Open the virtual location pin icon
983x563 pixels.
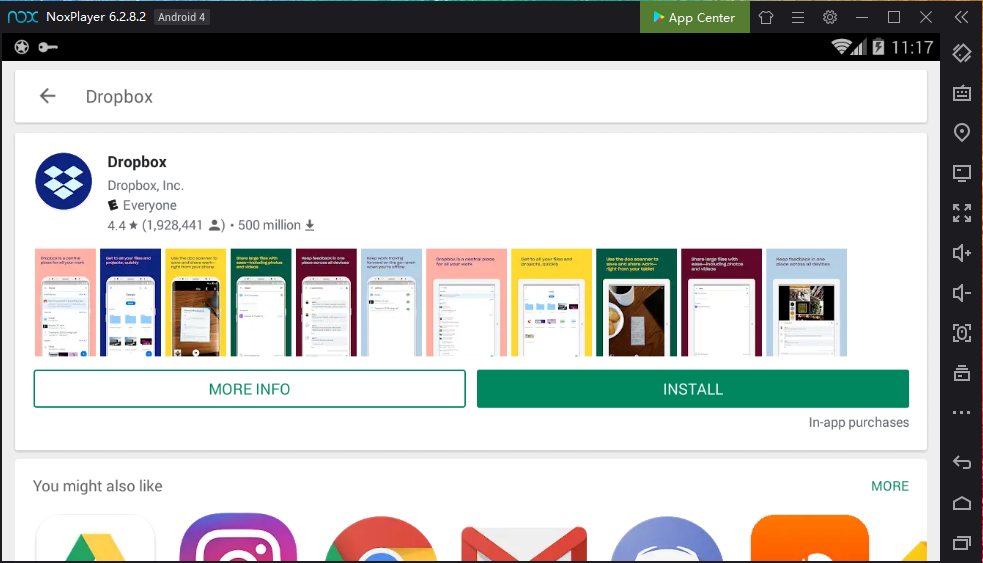coord(962,133)
